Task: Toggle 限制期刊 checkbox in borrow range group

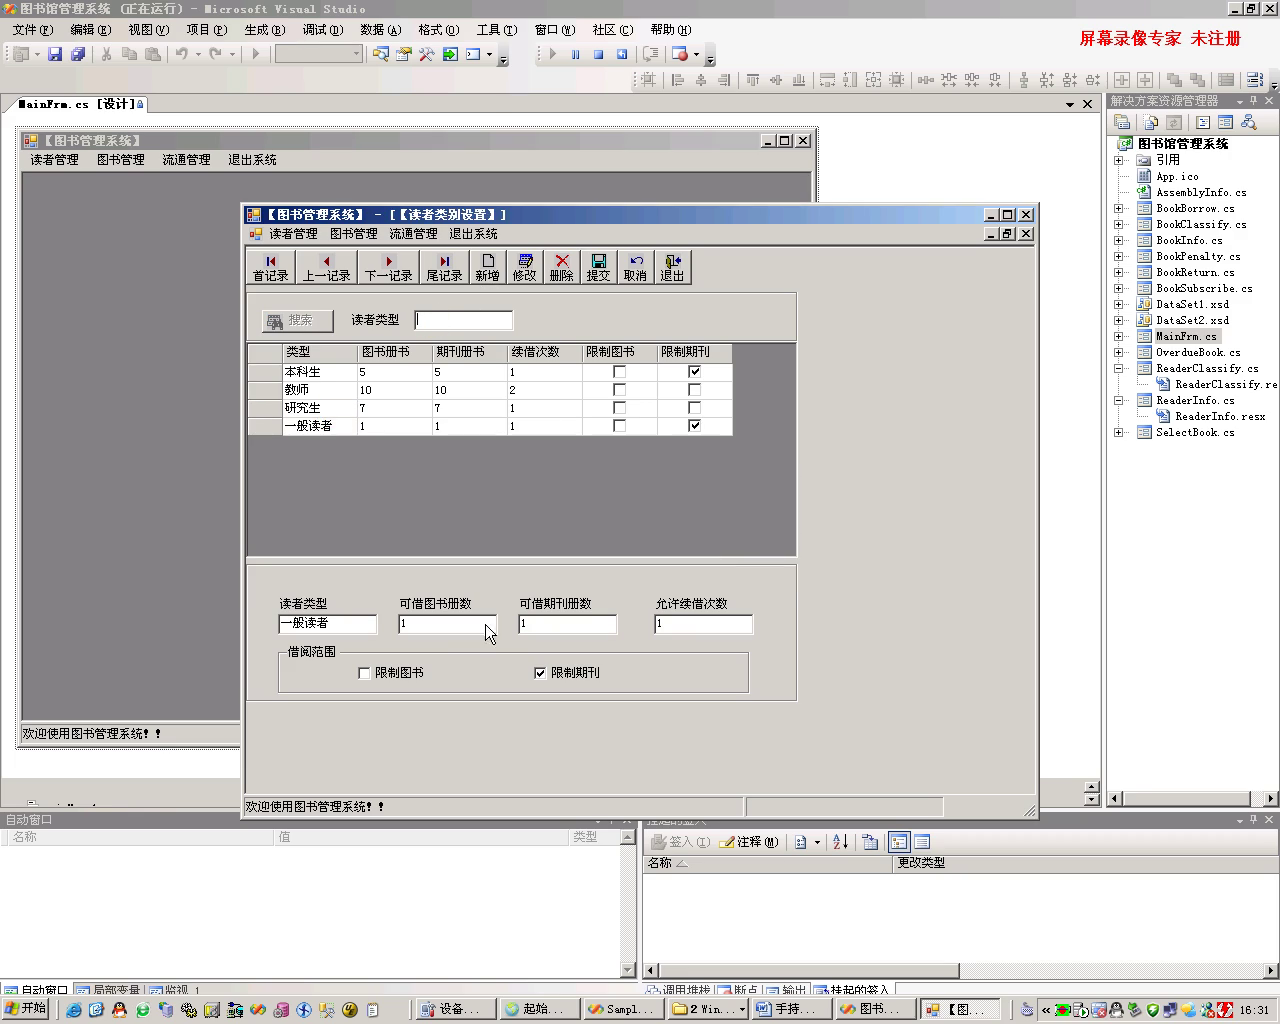Action: (540, 673)
